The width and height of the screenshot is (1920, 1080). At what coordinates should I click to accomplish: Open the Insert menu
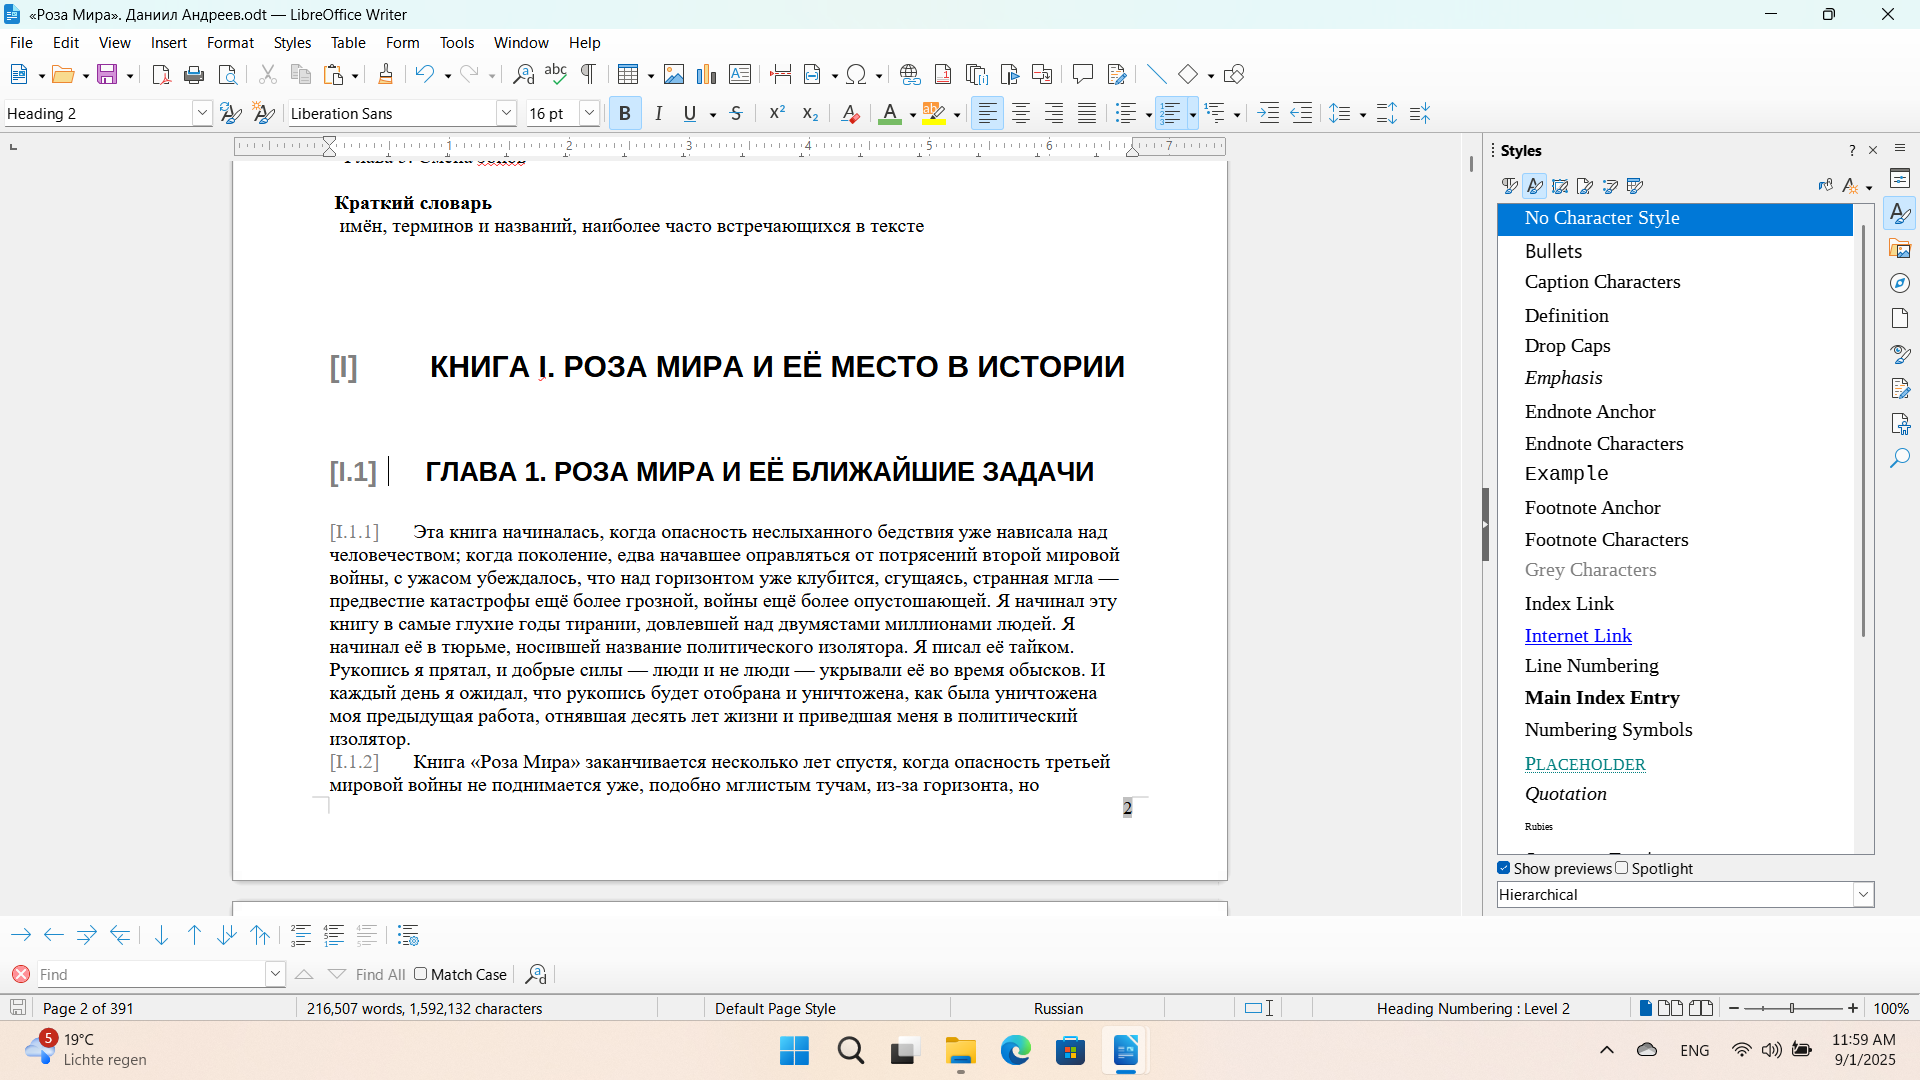pos(169,42)
